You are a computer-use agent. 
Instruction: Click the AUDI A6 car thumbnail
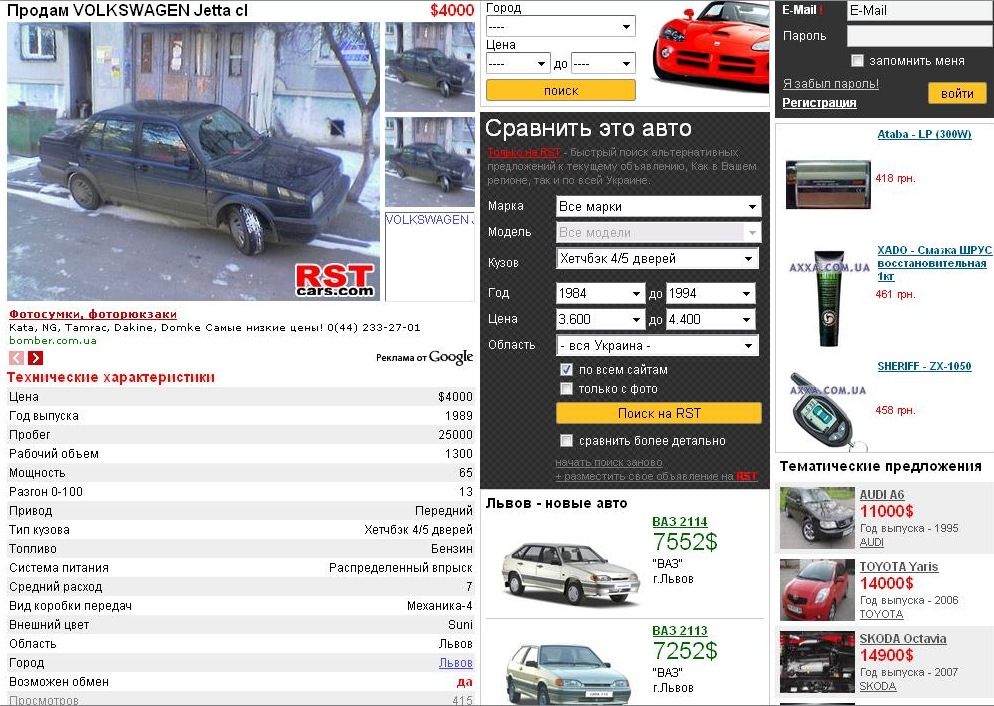(817, 518)
